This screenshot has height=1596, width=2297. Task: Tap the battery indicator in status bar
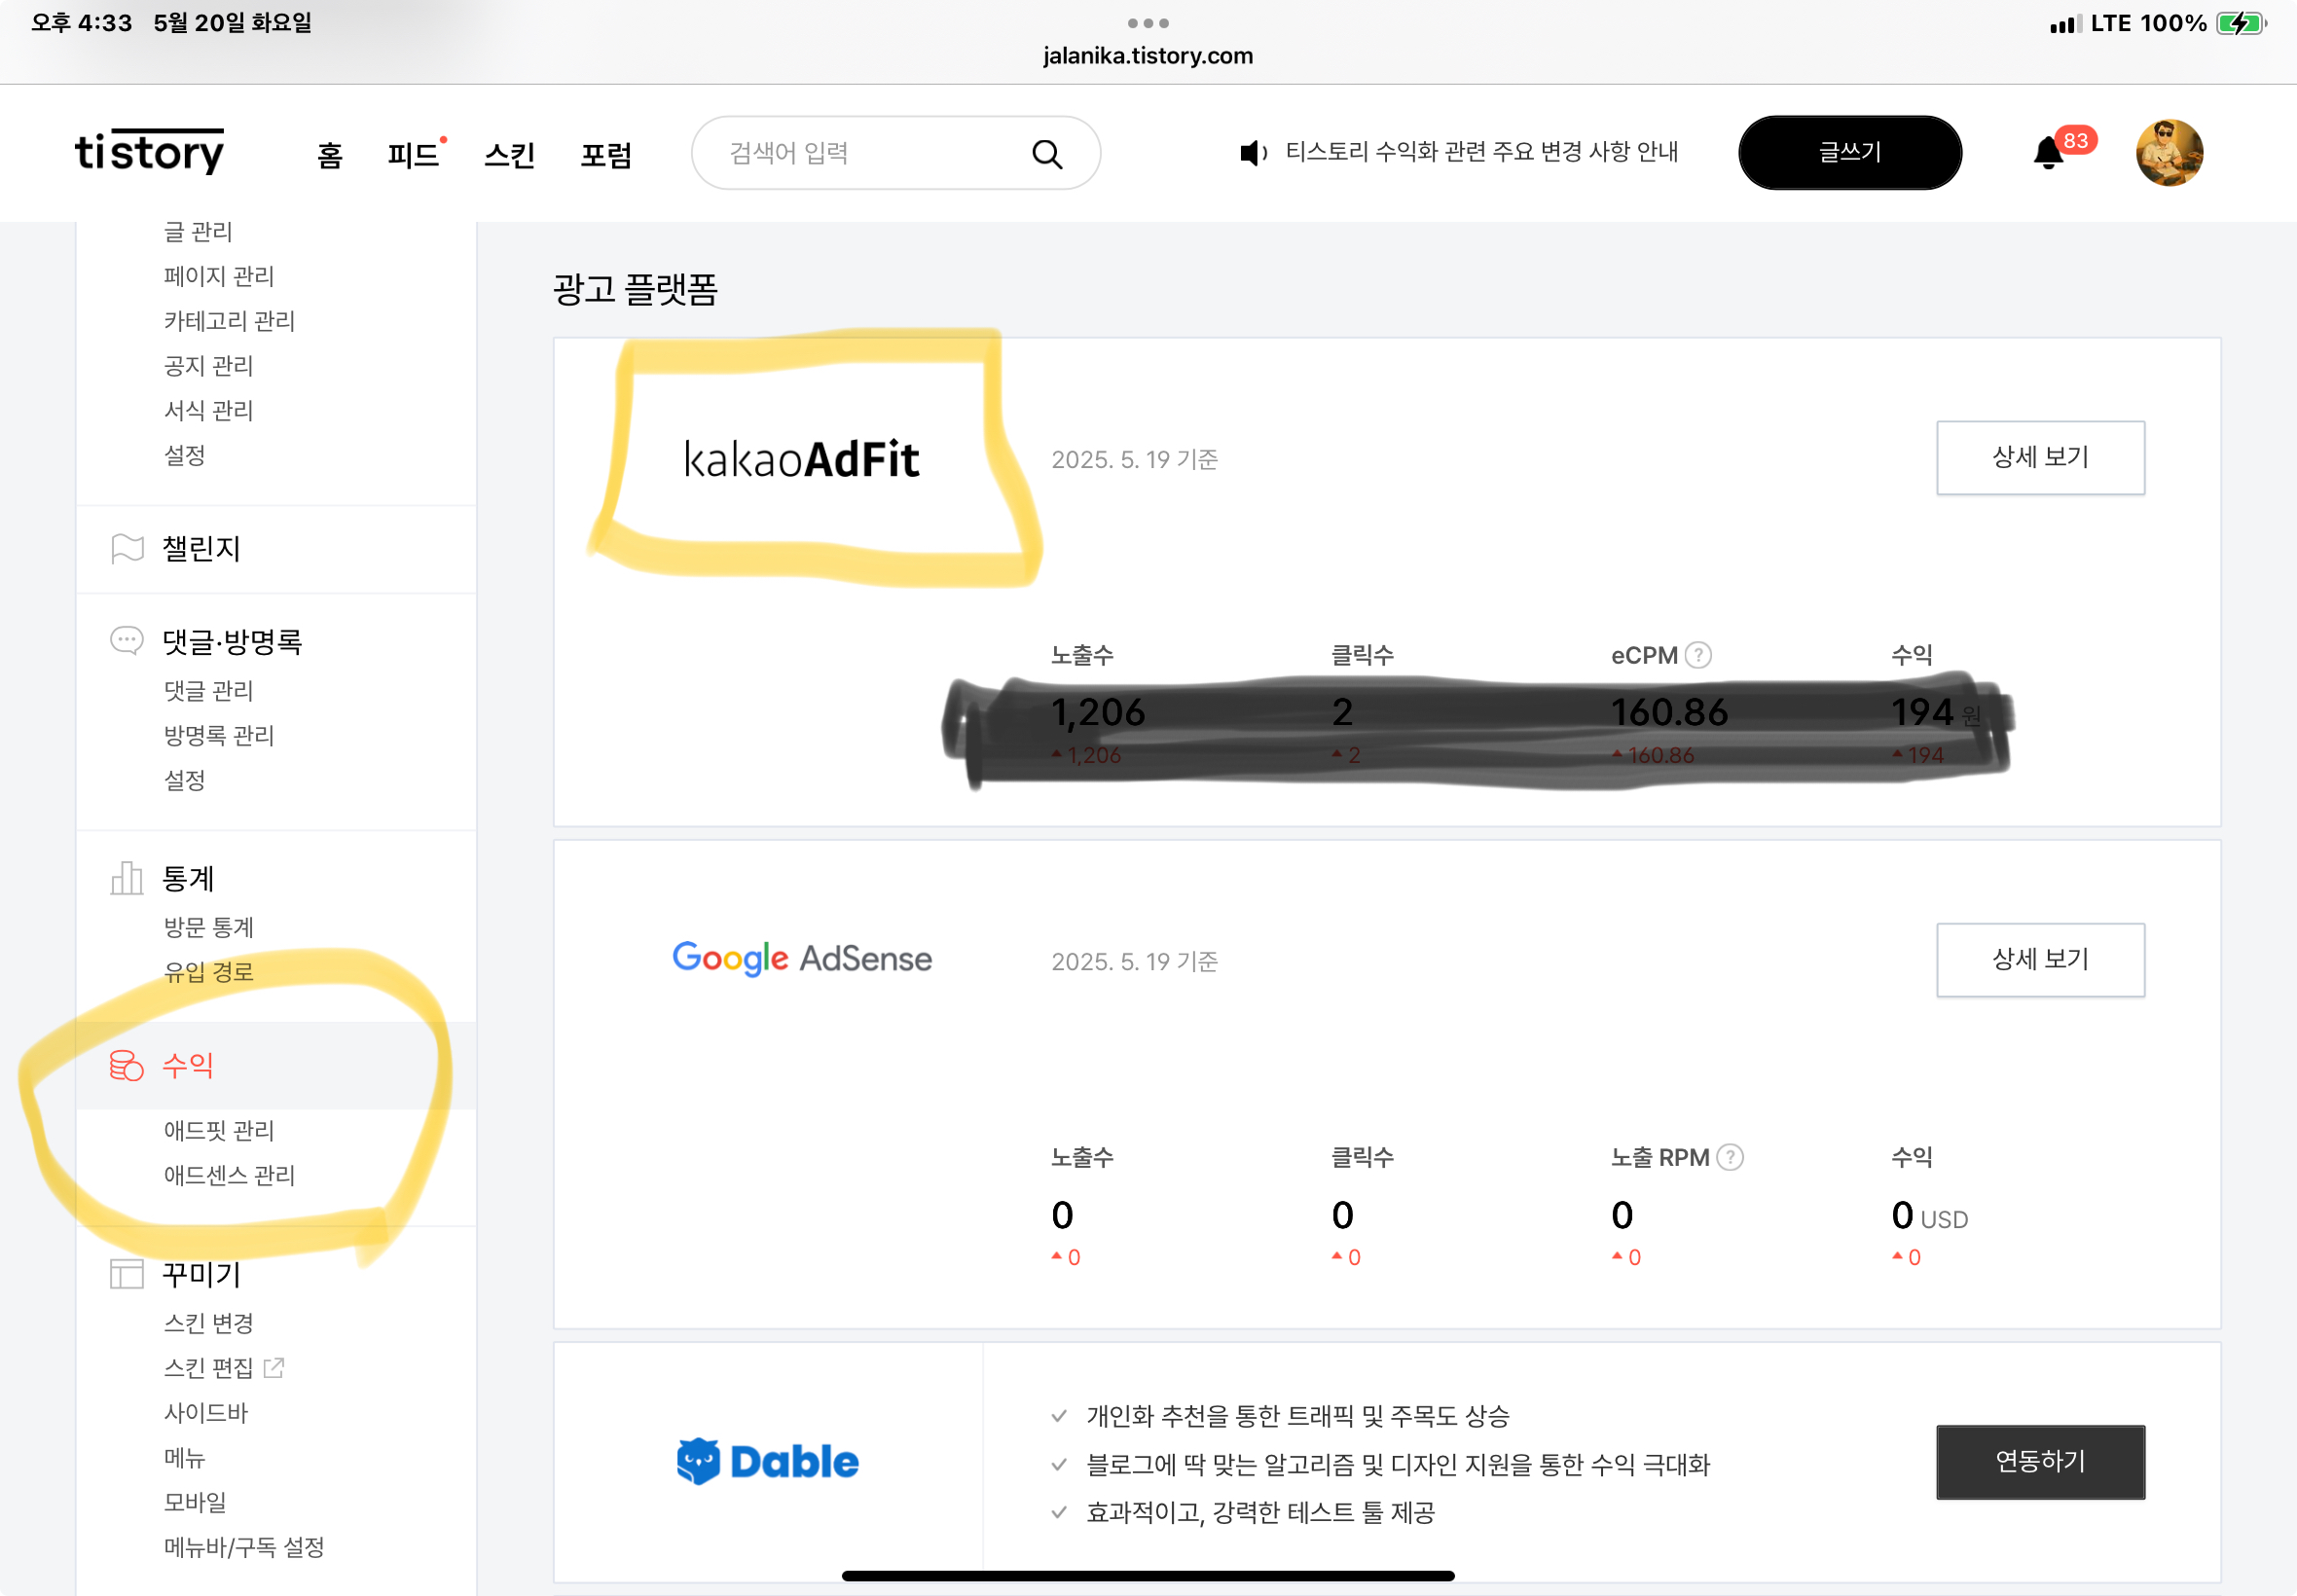(x=2242, y=23)
